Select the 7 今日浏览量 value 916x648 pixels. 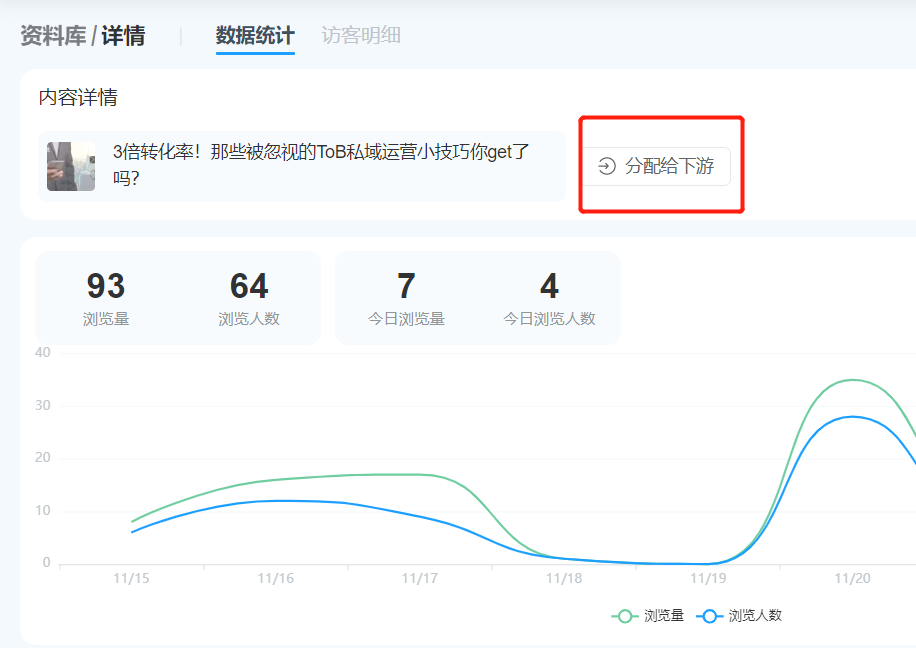coord(406,286)
